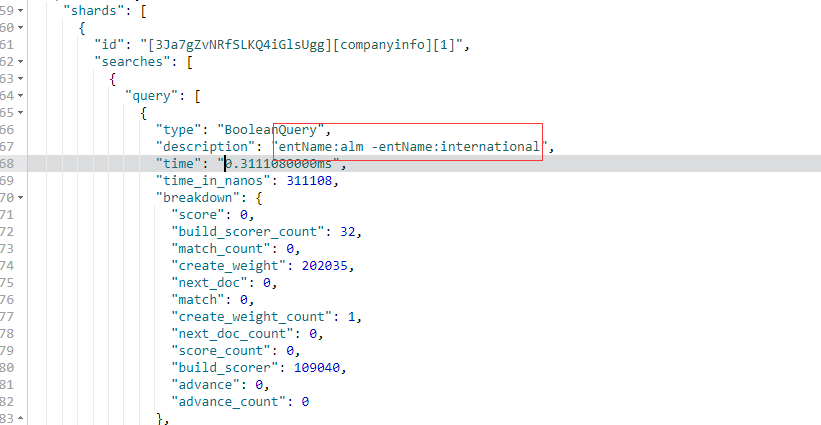The height and width of the screenshot is (425, 821).
Task: Click the "BooleanQuery" value
Action: pyautogui.click(x=271, y=129)
